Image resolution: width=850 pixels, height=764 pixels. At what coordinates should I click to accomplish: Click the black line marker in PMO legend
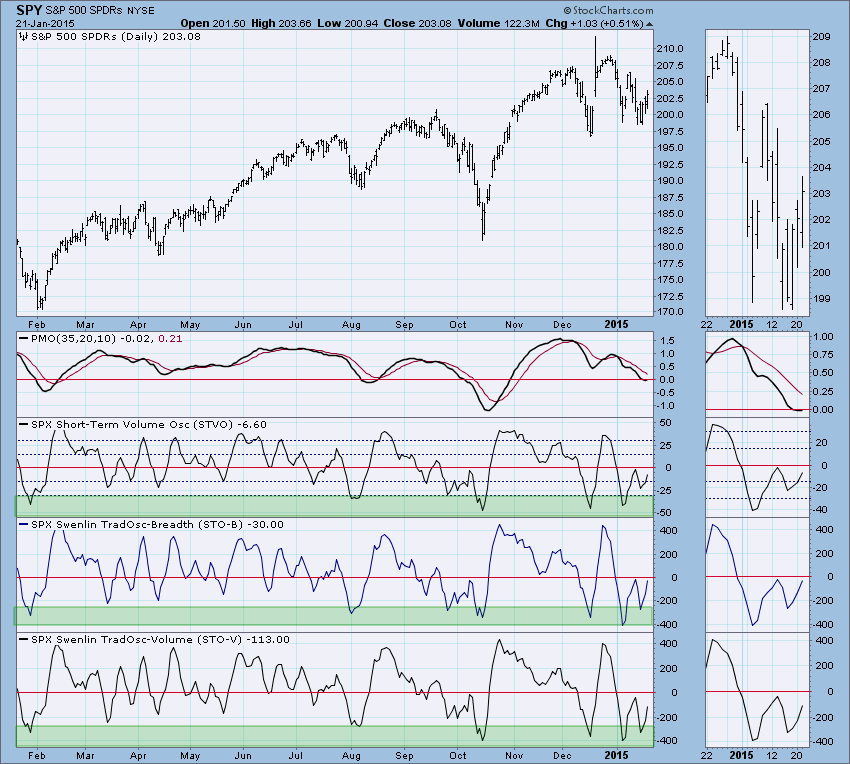tap(23, 338)
